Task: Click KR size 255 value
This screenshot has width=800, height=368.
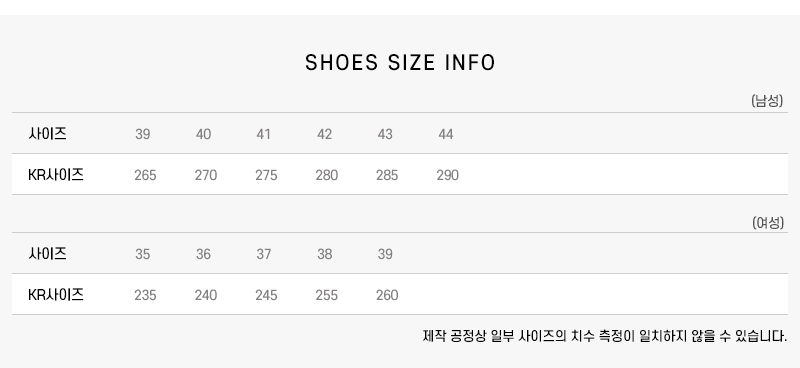Action: (327, 296)
